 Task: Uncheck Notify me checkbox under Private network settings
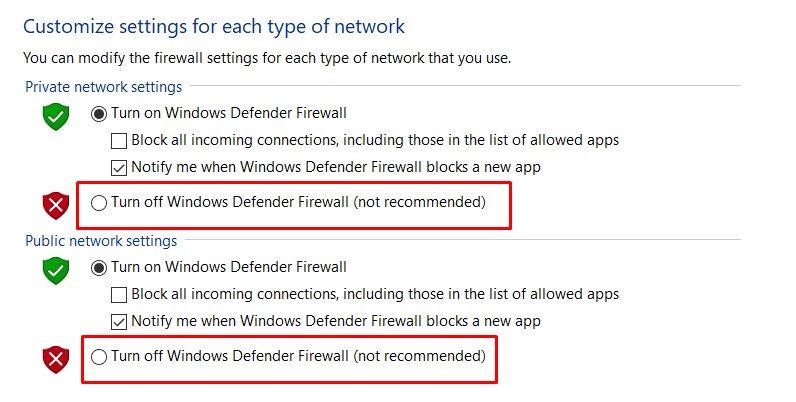(119, 168)
